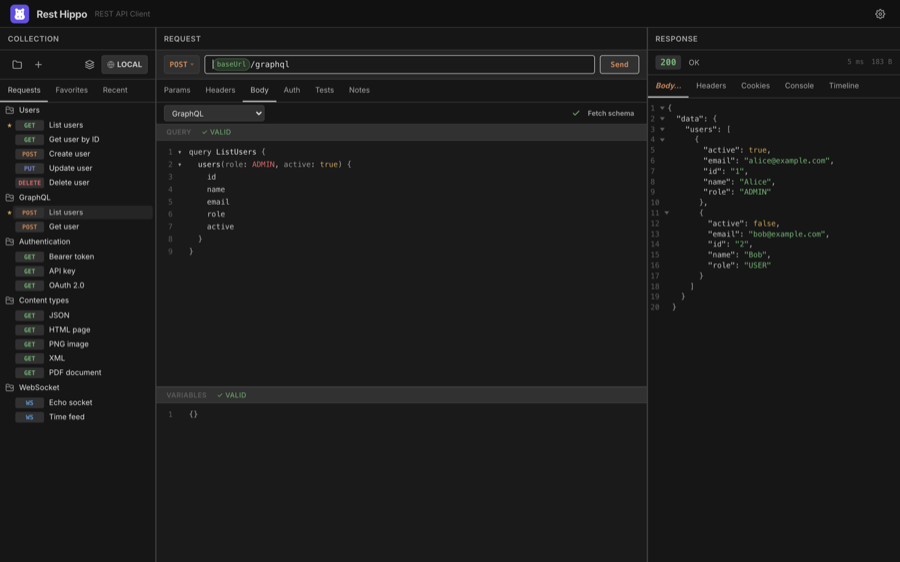Open the response Body tab

669,86
